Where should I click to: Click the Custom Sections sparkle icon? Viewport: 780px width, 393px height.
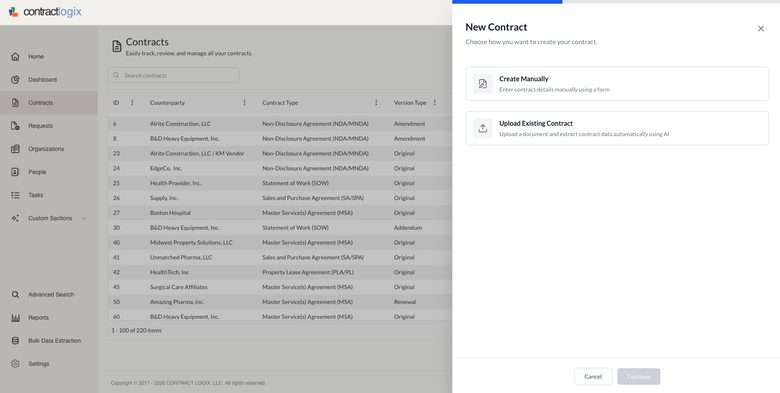(15, 218)
